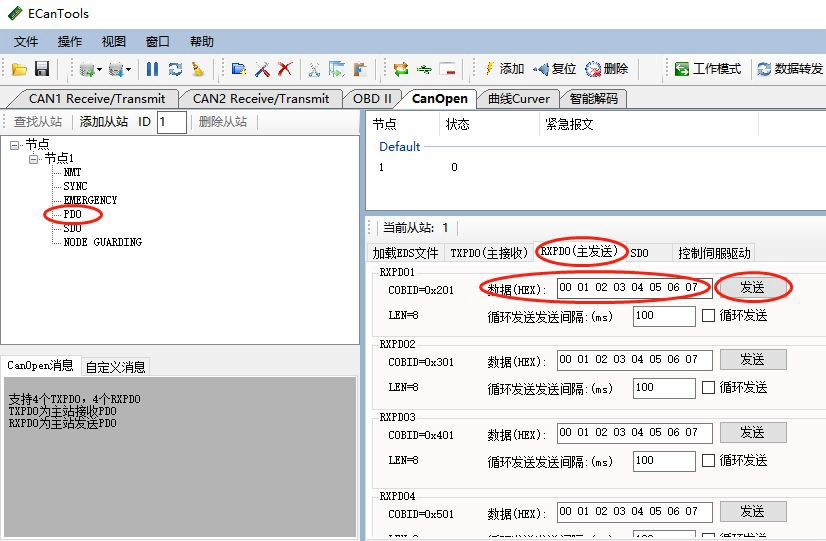Image resolution: width=826 pixels, height=541 pixels.
Task: Open dropdown arrow beside first device icon
Action: (x=100, y=70)
